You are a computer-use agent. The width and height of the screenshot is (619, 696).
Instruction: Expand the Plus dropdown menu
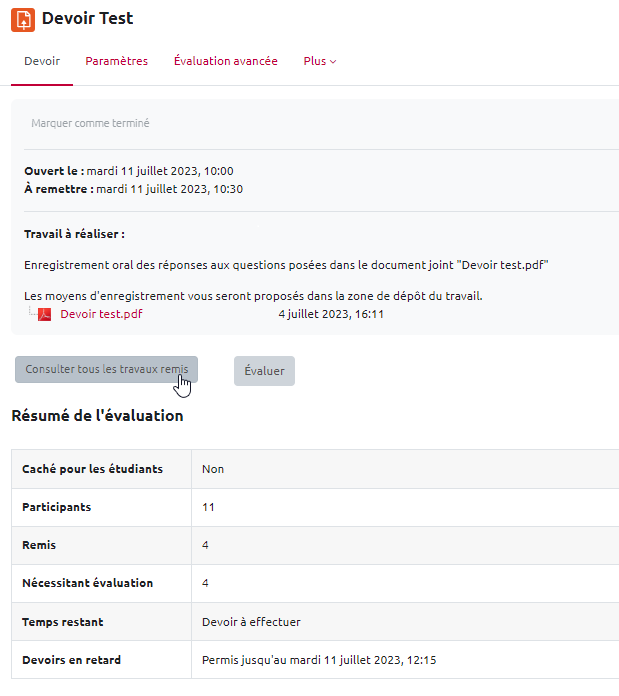tap(319, 61)
